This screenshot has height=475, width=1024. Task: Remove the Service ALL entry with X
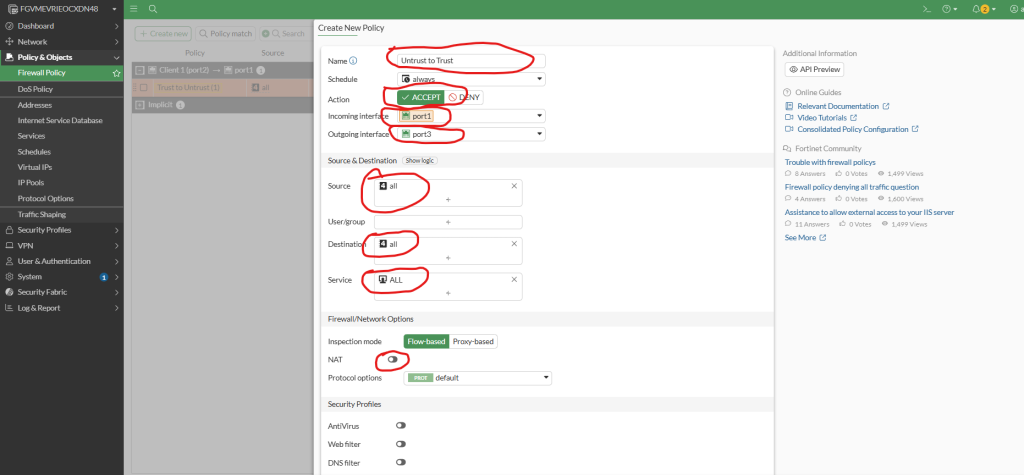pos(514,280)
